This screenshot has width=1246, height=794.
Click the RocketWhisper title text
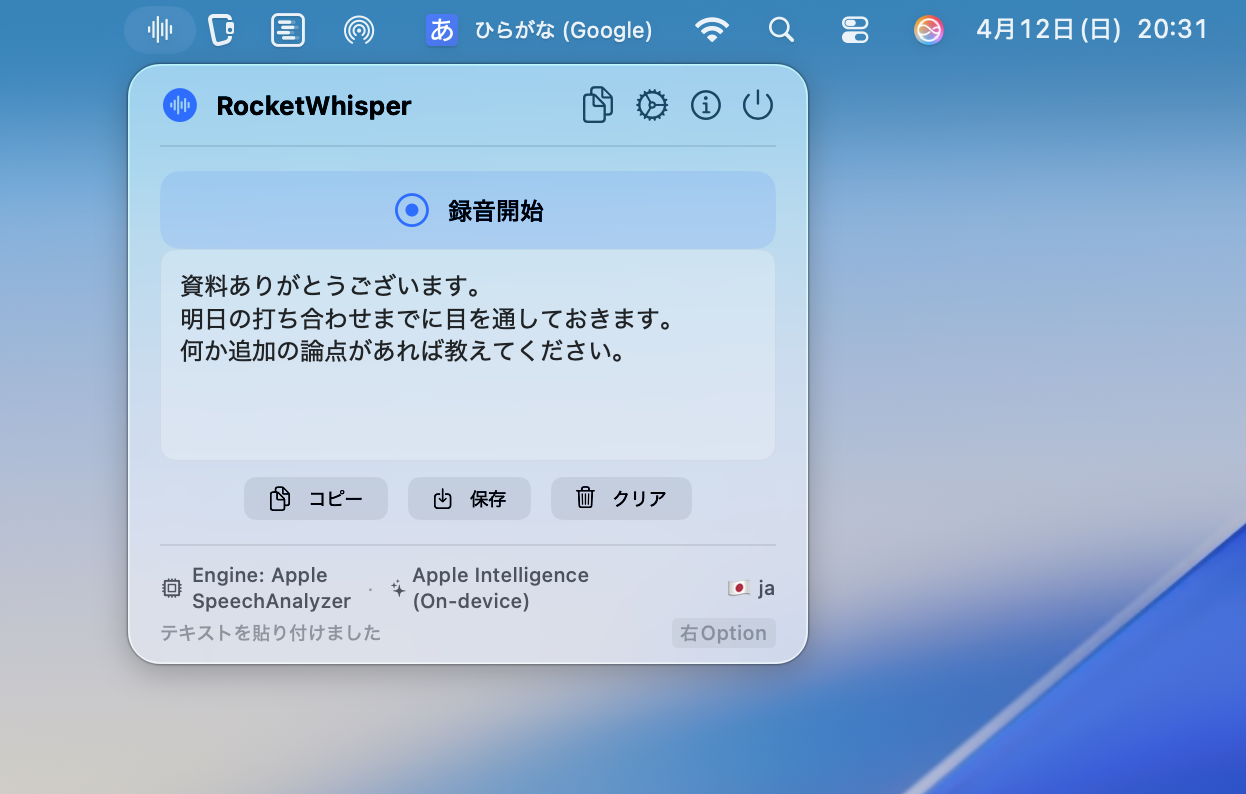[x=314, y=106]
